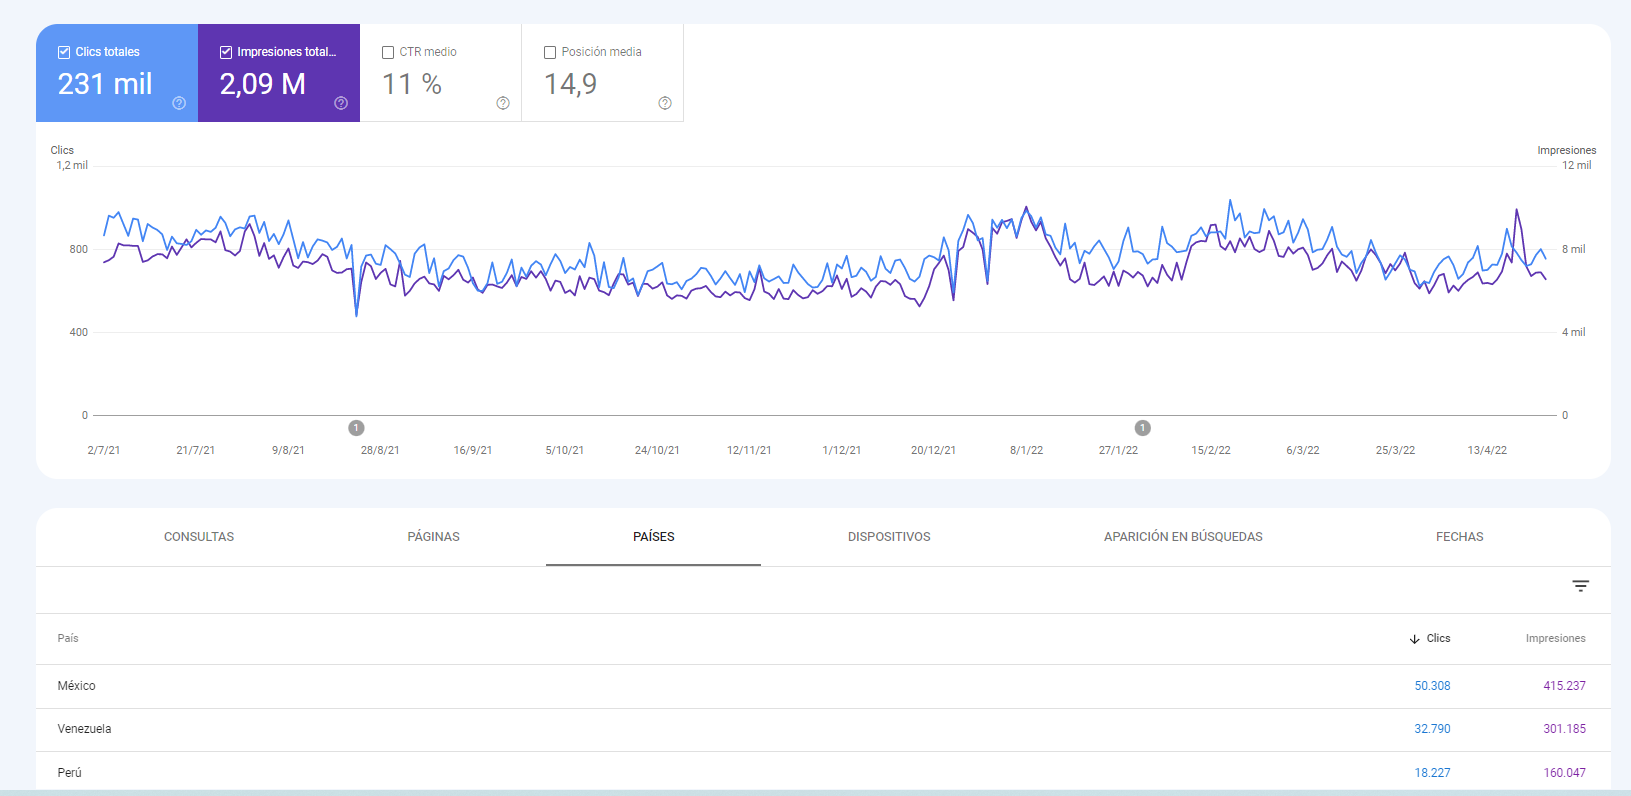Uncheck the Clics totales checkbox
Image resolution: width=1631 pixels, height=796 pixels.
pyautogui.click(x=64, y=52)
